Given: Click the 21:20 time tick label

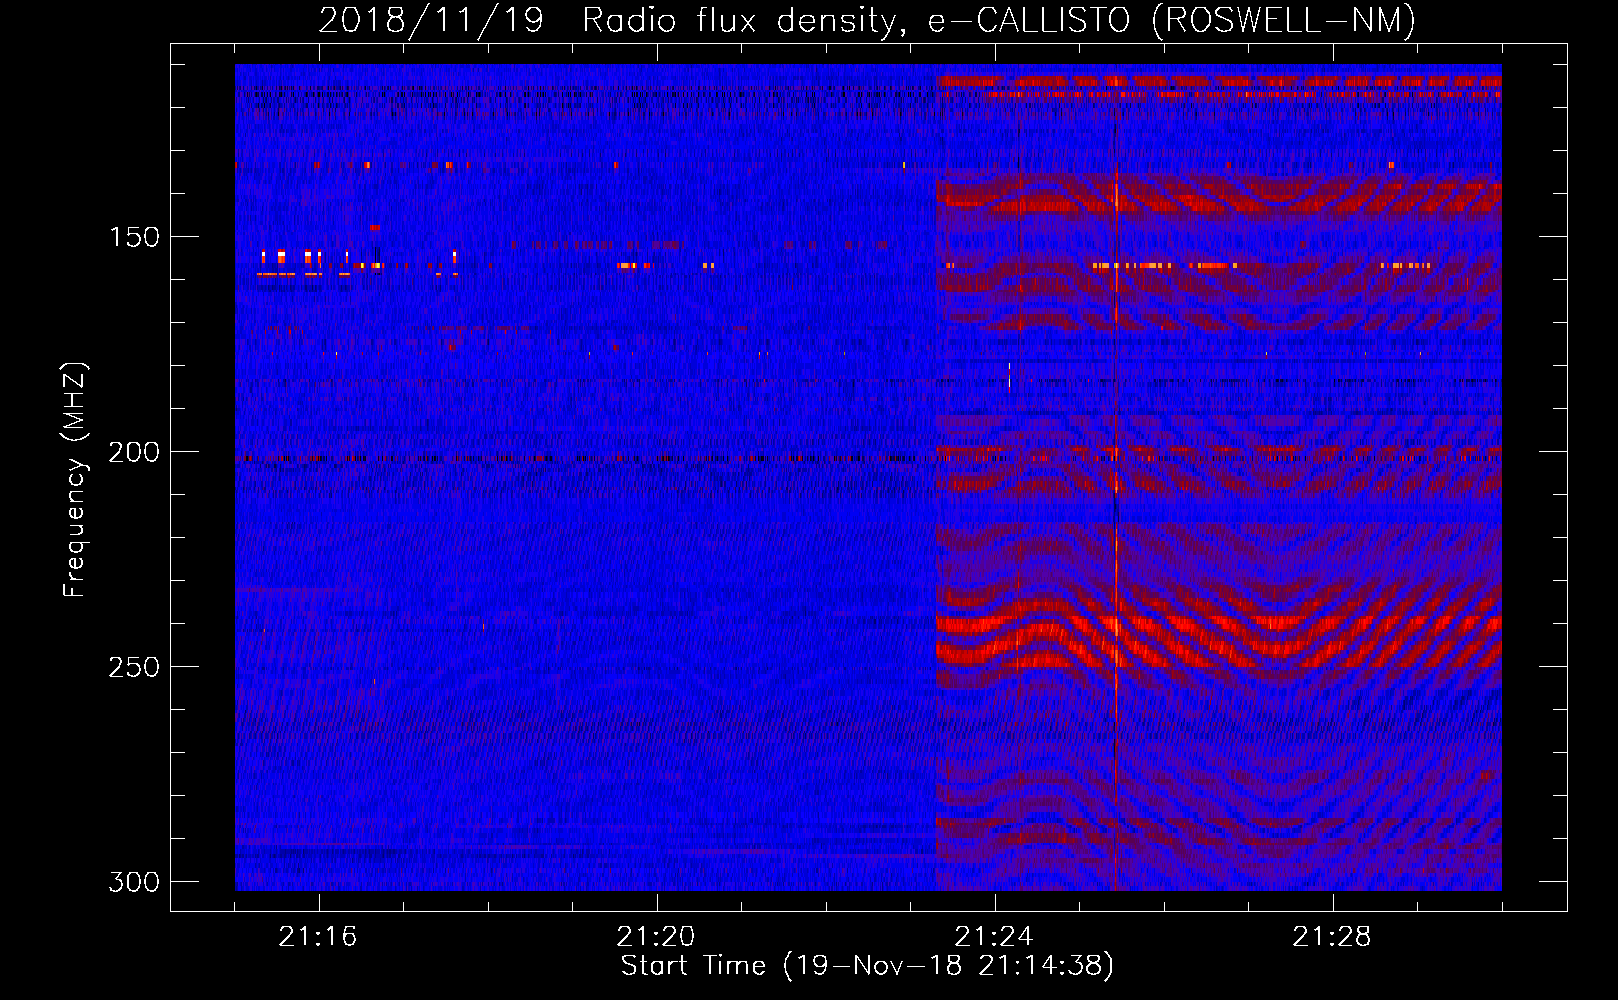Looking at the screenshot, I should point(656,937).
